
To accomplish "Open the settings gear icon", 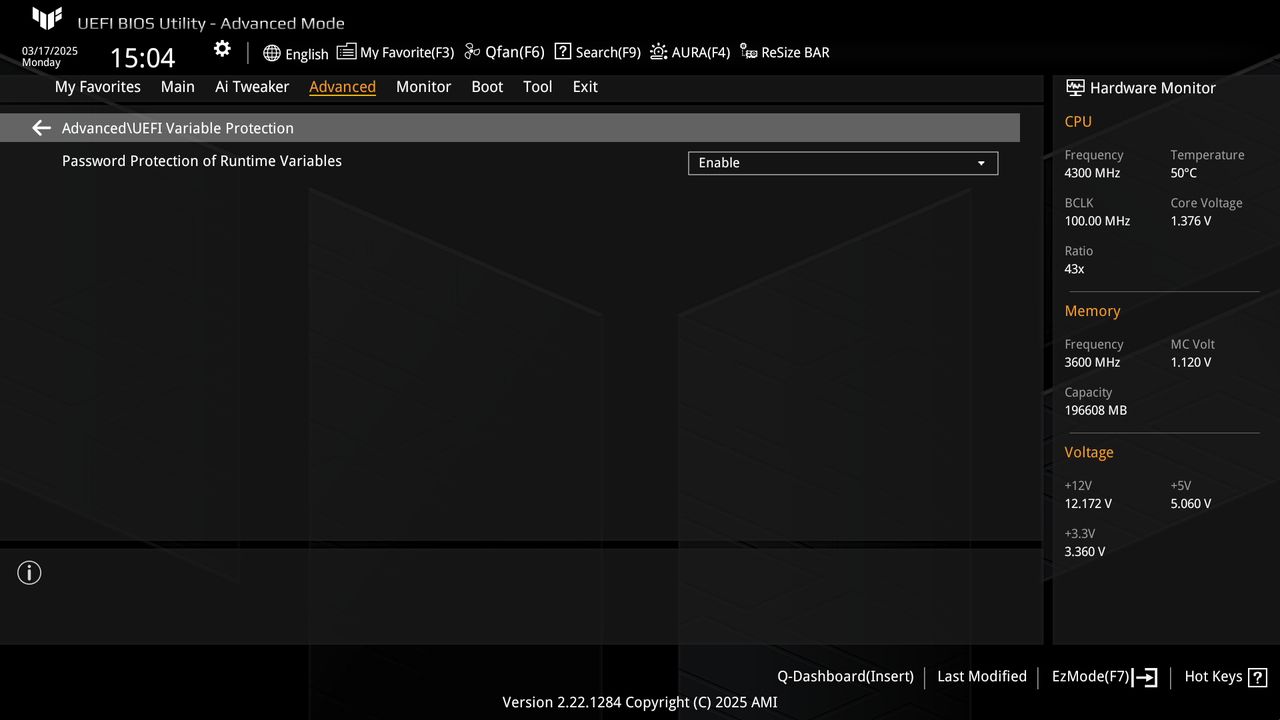I will [222, 49].
